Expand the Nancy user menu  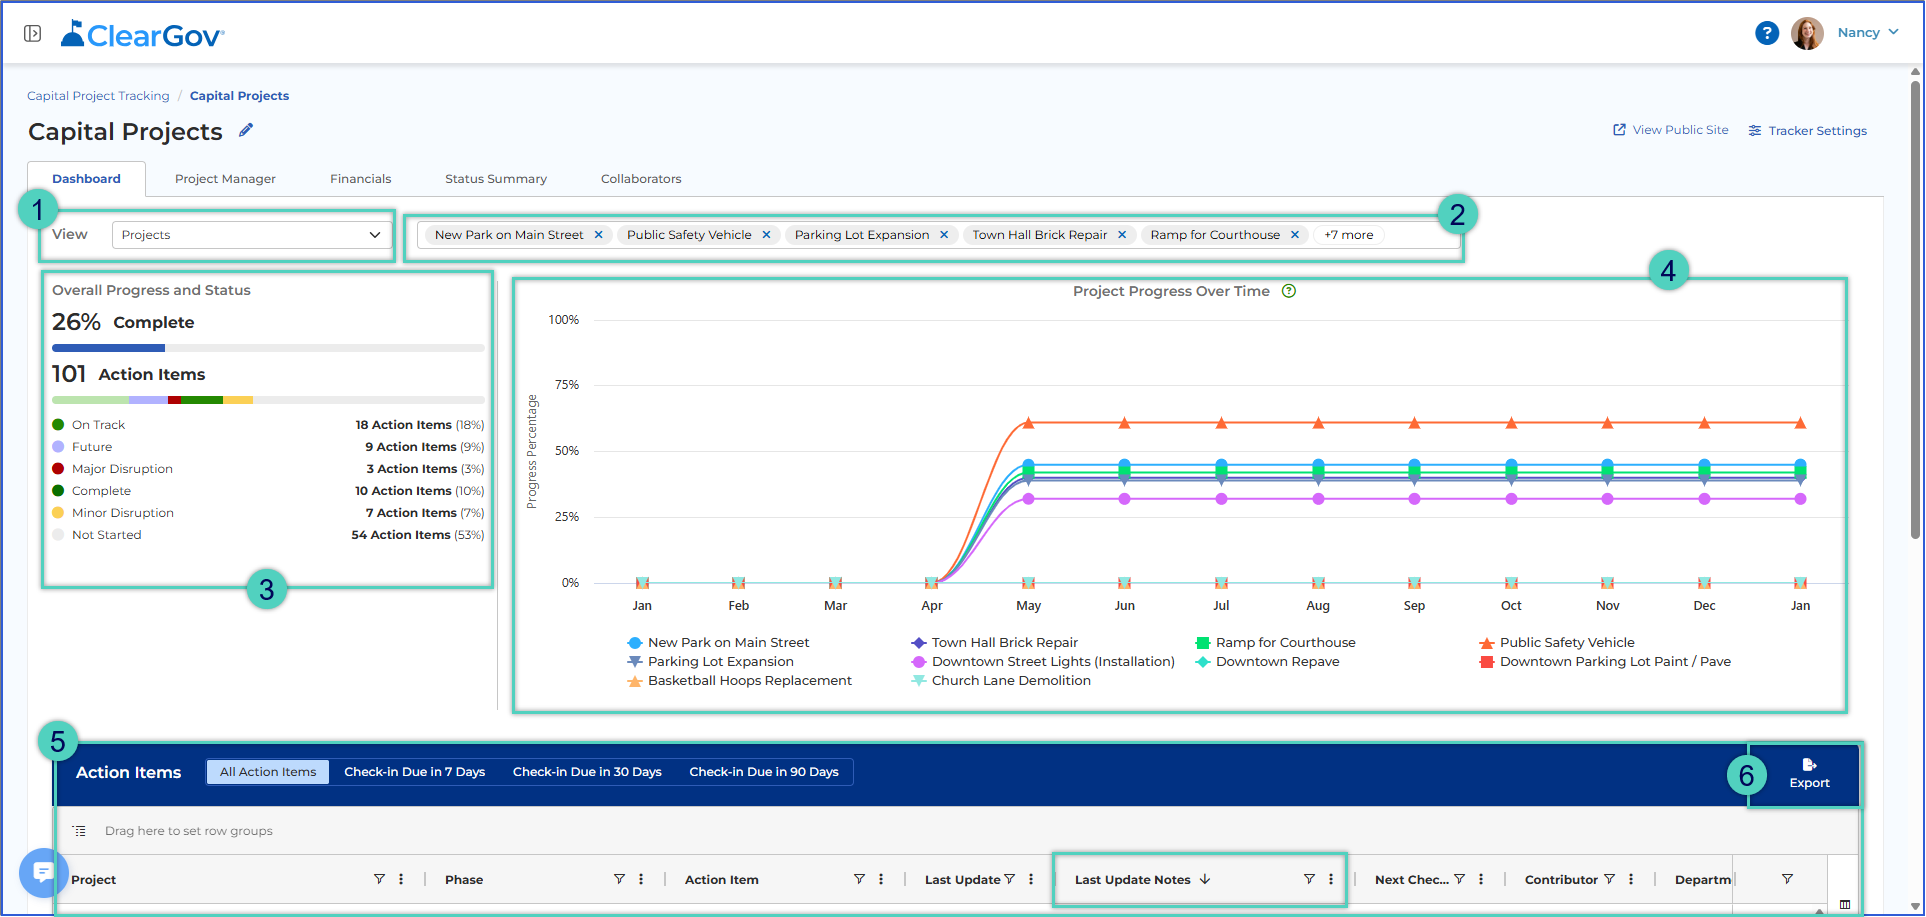1867,33
